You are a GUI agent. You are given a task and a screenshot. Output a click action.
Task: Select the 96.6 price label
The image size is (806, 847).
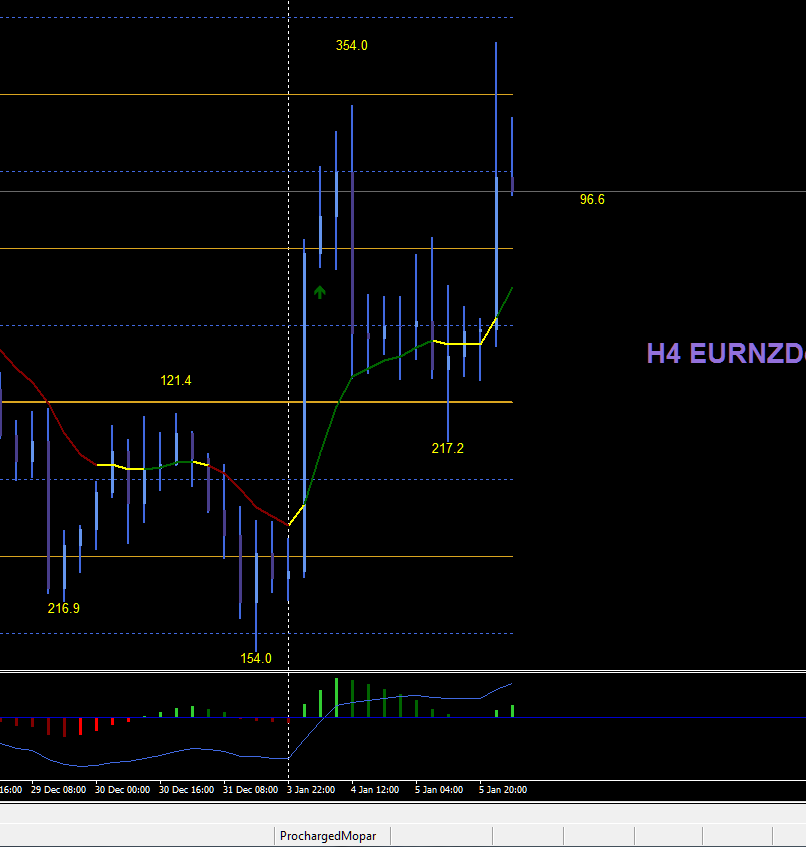coord(592,199)
